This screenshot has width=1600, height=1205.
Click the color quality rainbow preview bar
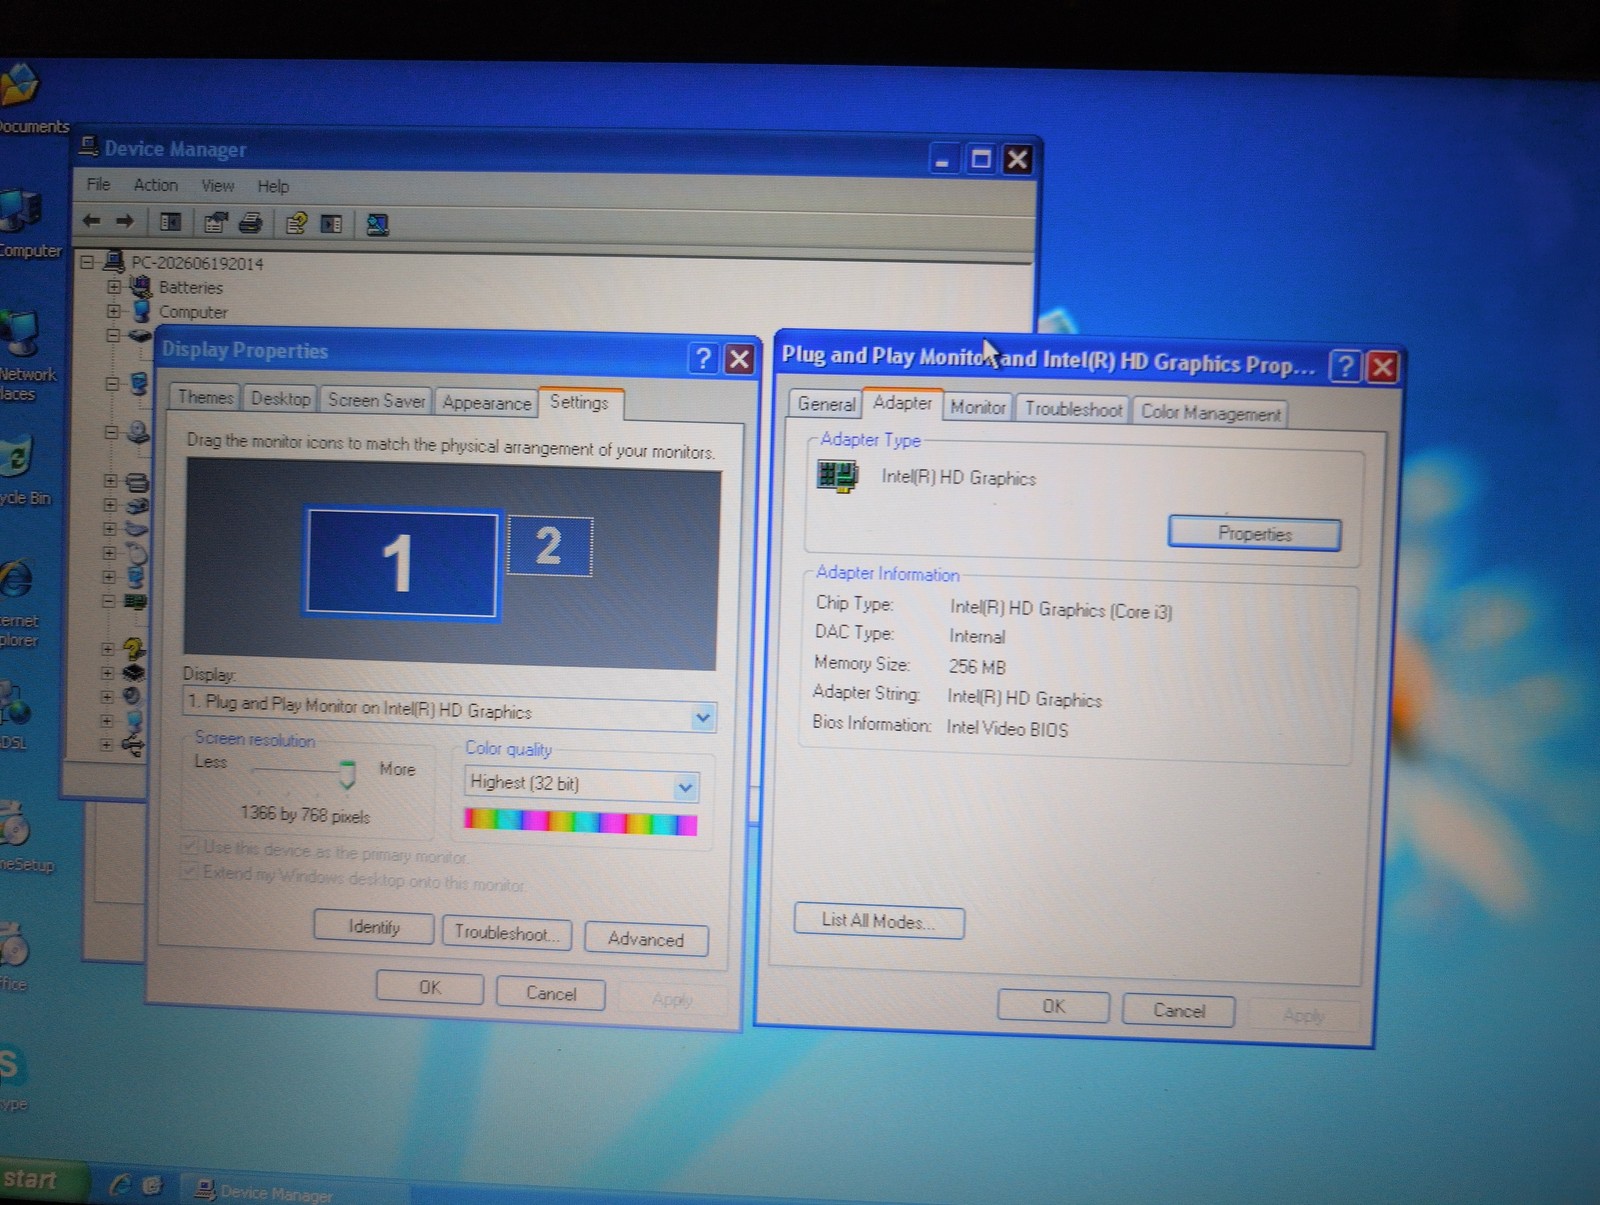click(x=580, y=822)
